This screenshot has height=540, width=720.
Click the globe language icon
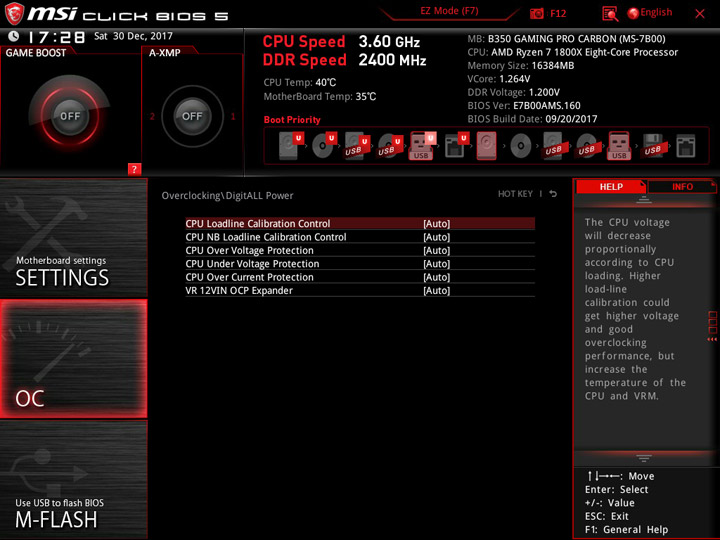[633, 13]
